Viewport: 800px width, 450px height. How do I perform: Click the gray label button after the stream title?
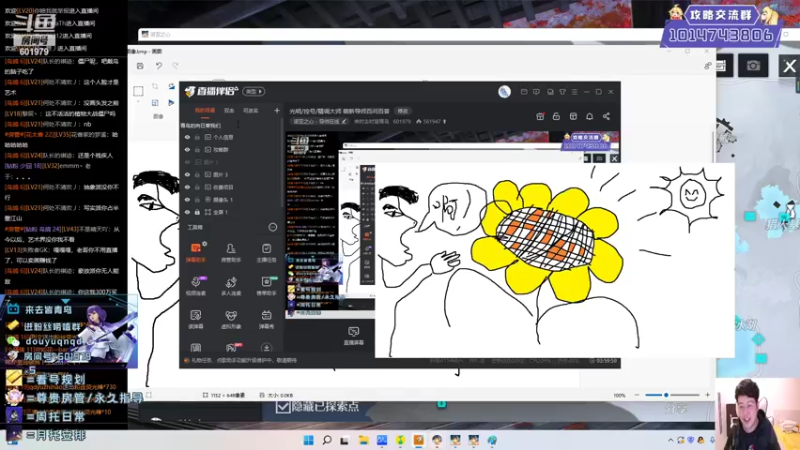click(x=403, y=111)
